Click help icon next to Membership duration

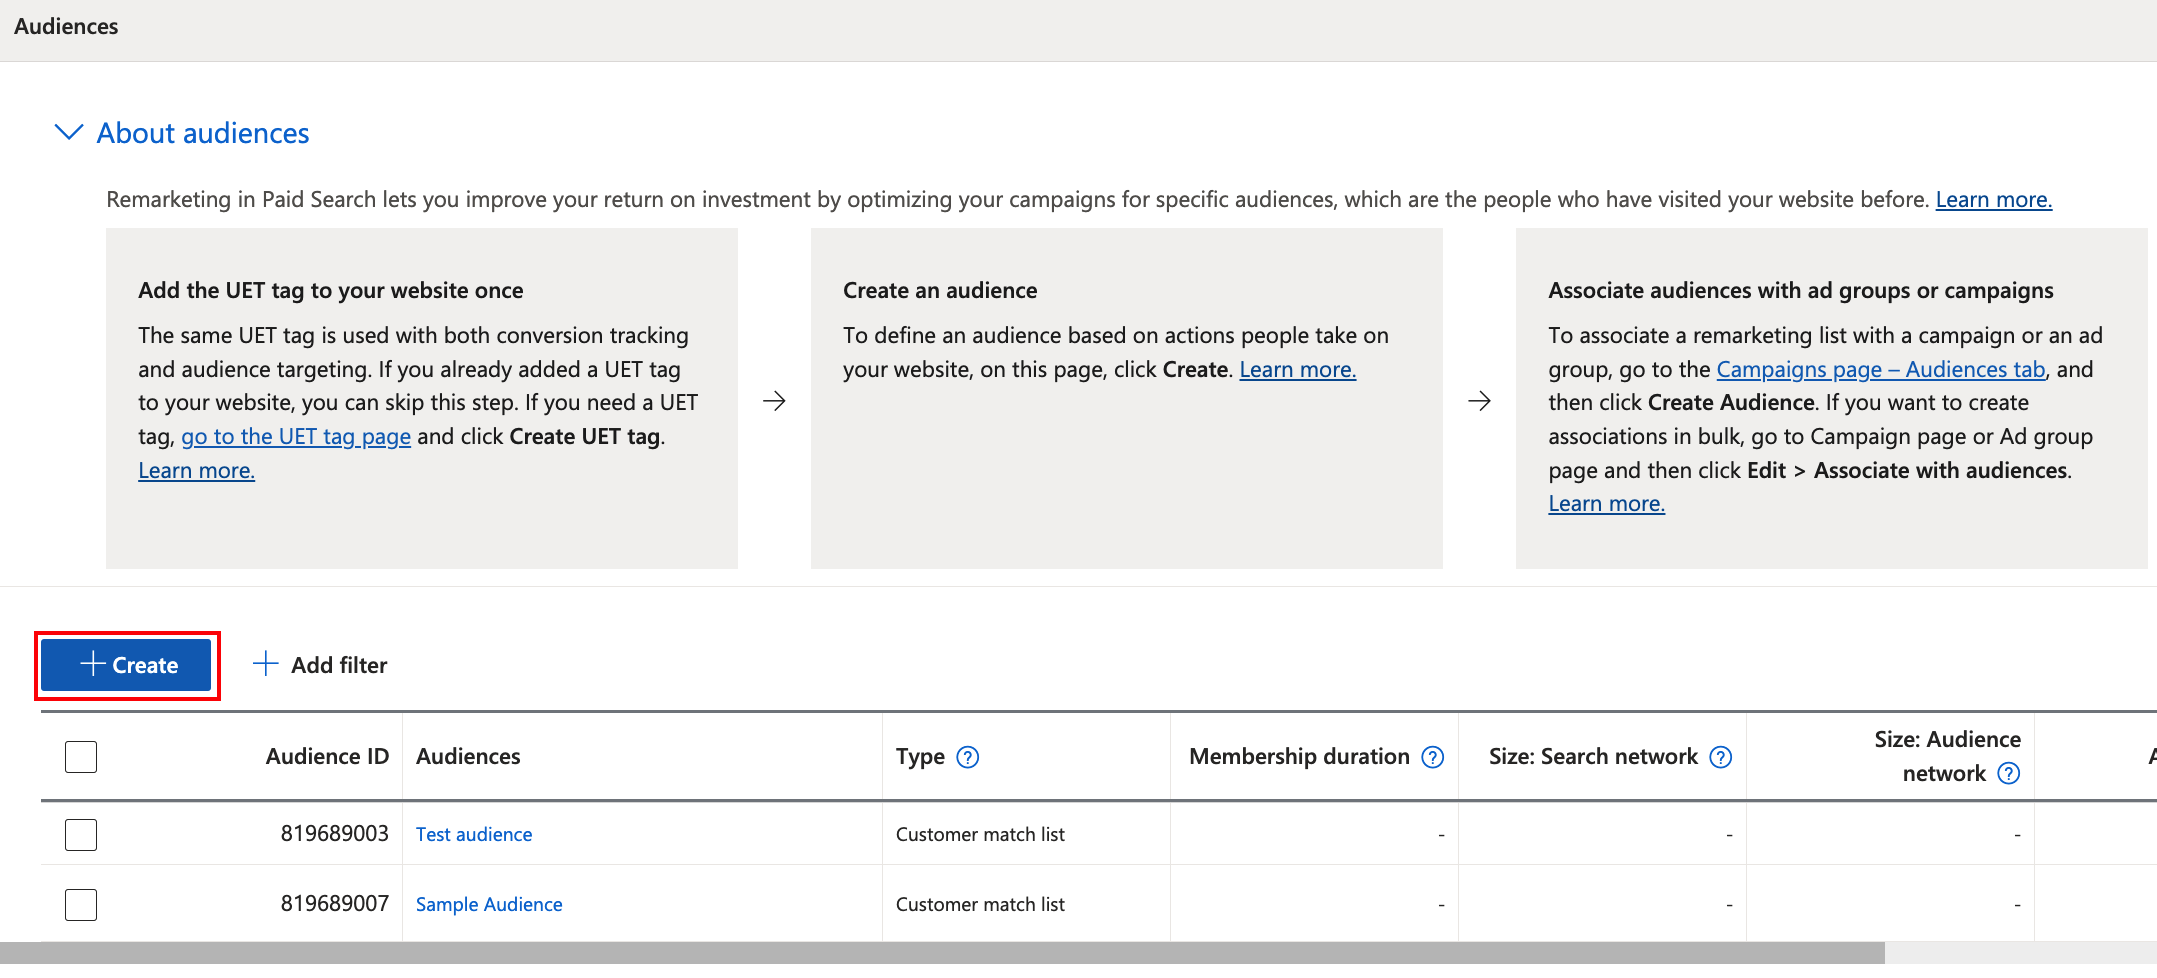tap(1433, 758)
